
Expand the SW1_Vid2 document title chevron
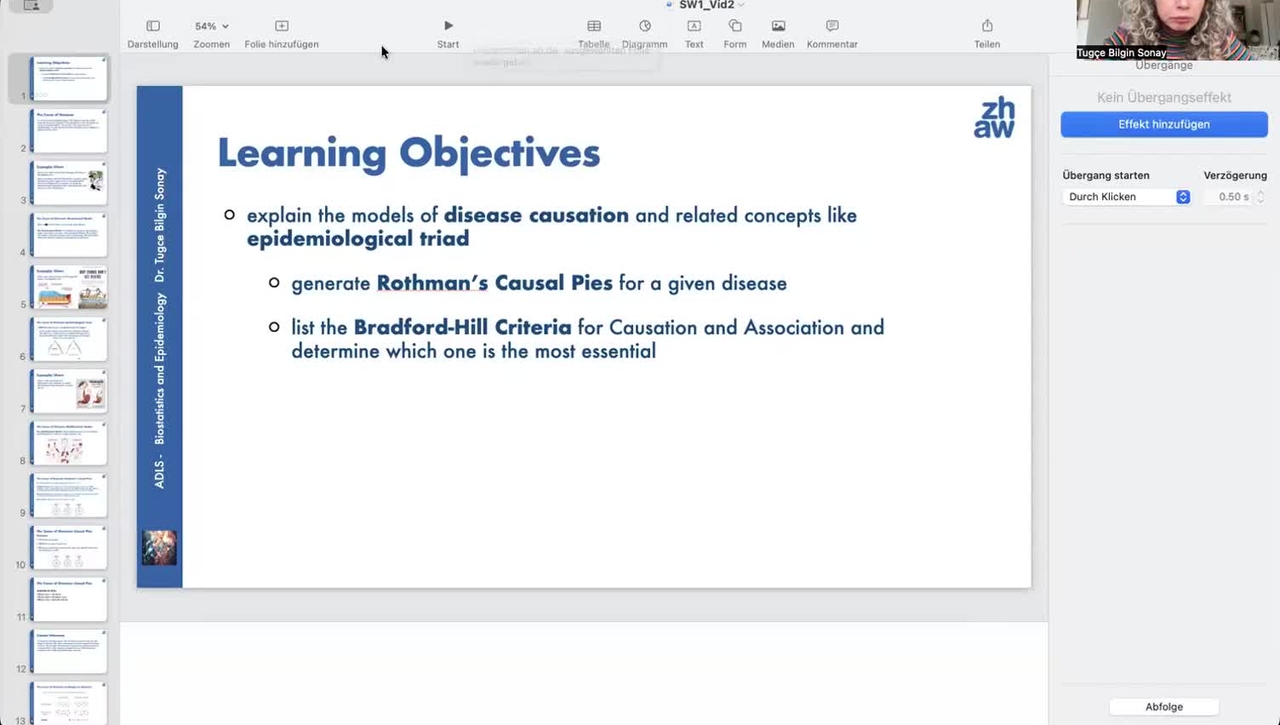741,6
